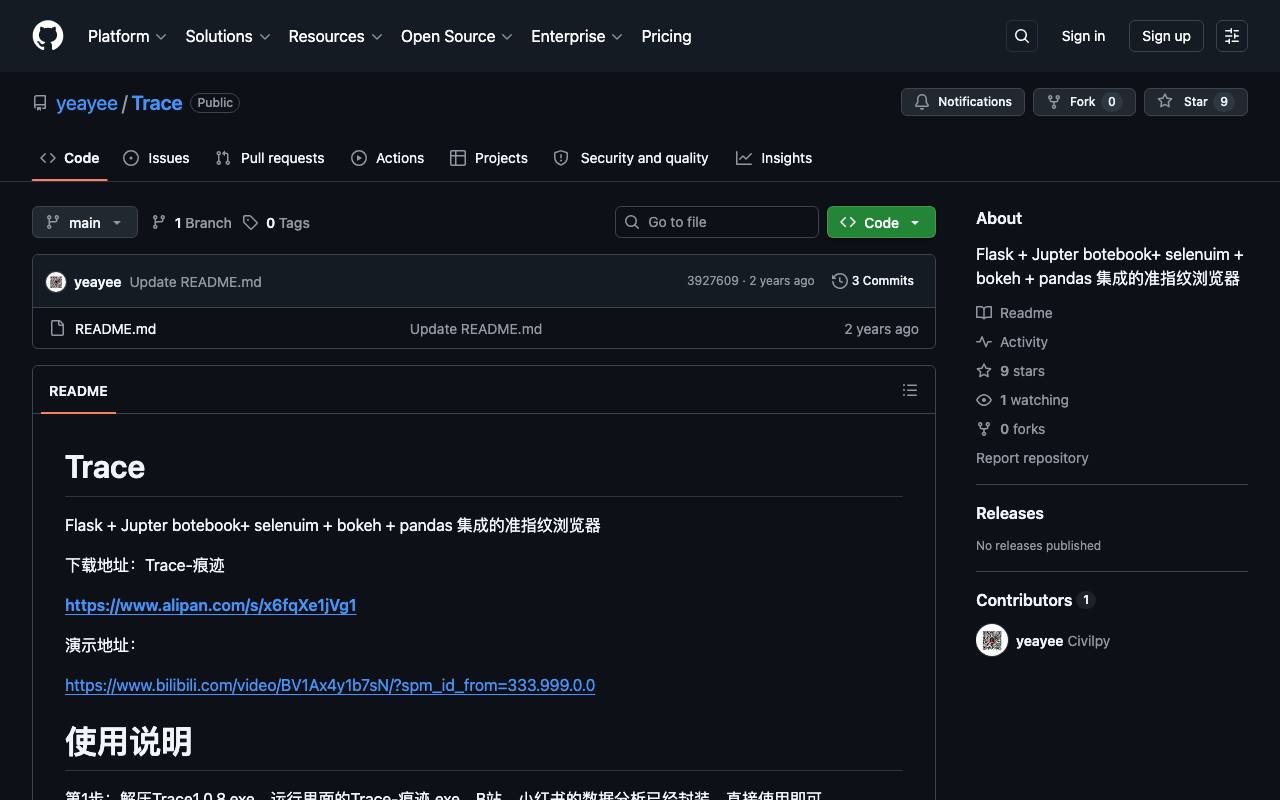
Task: Expand the Enterprise menu
Action: click(577, 36)
